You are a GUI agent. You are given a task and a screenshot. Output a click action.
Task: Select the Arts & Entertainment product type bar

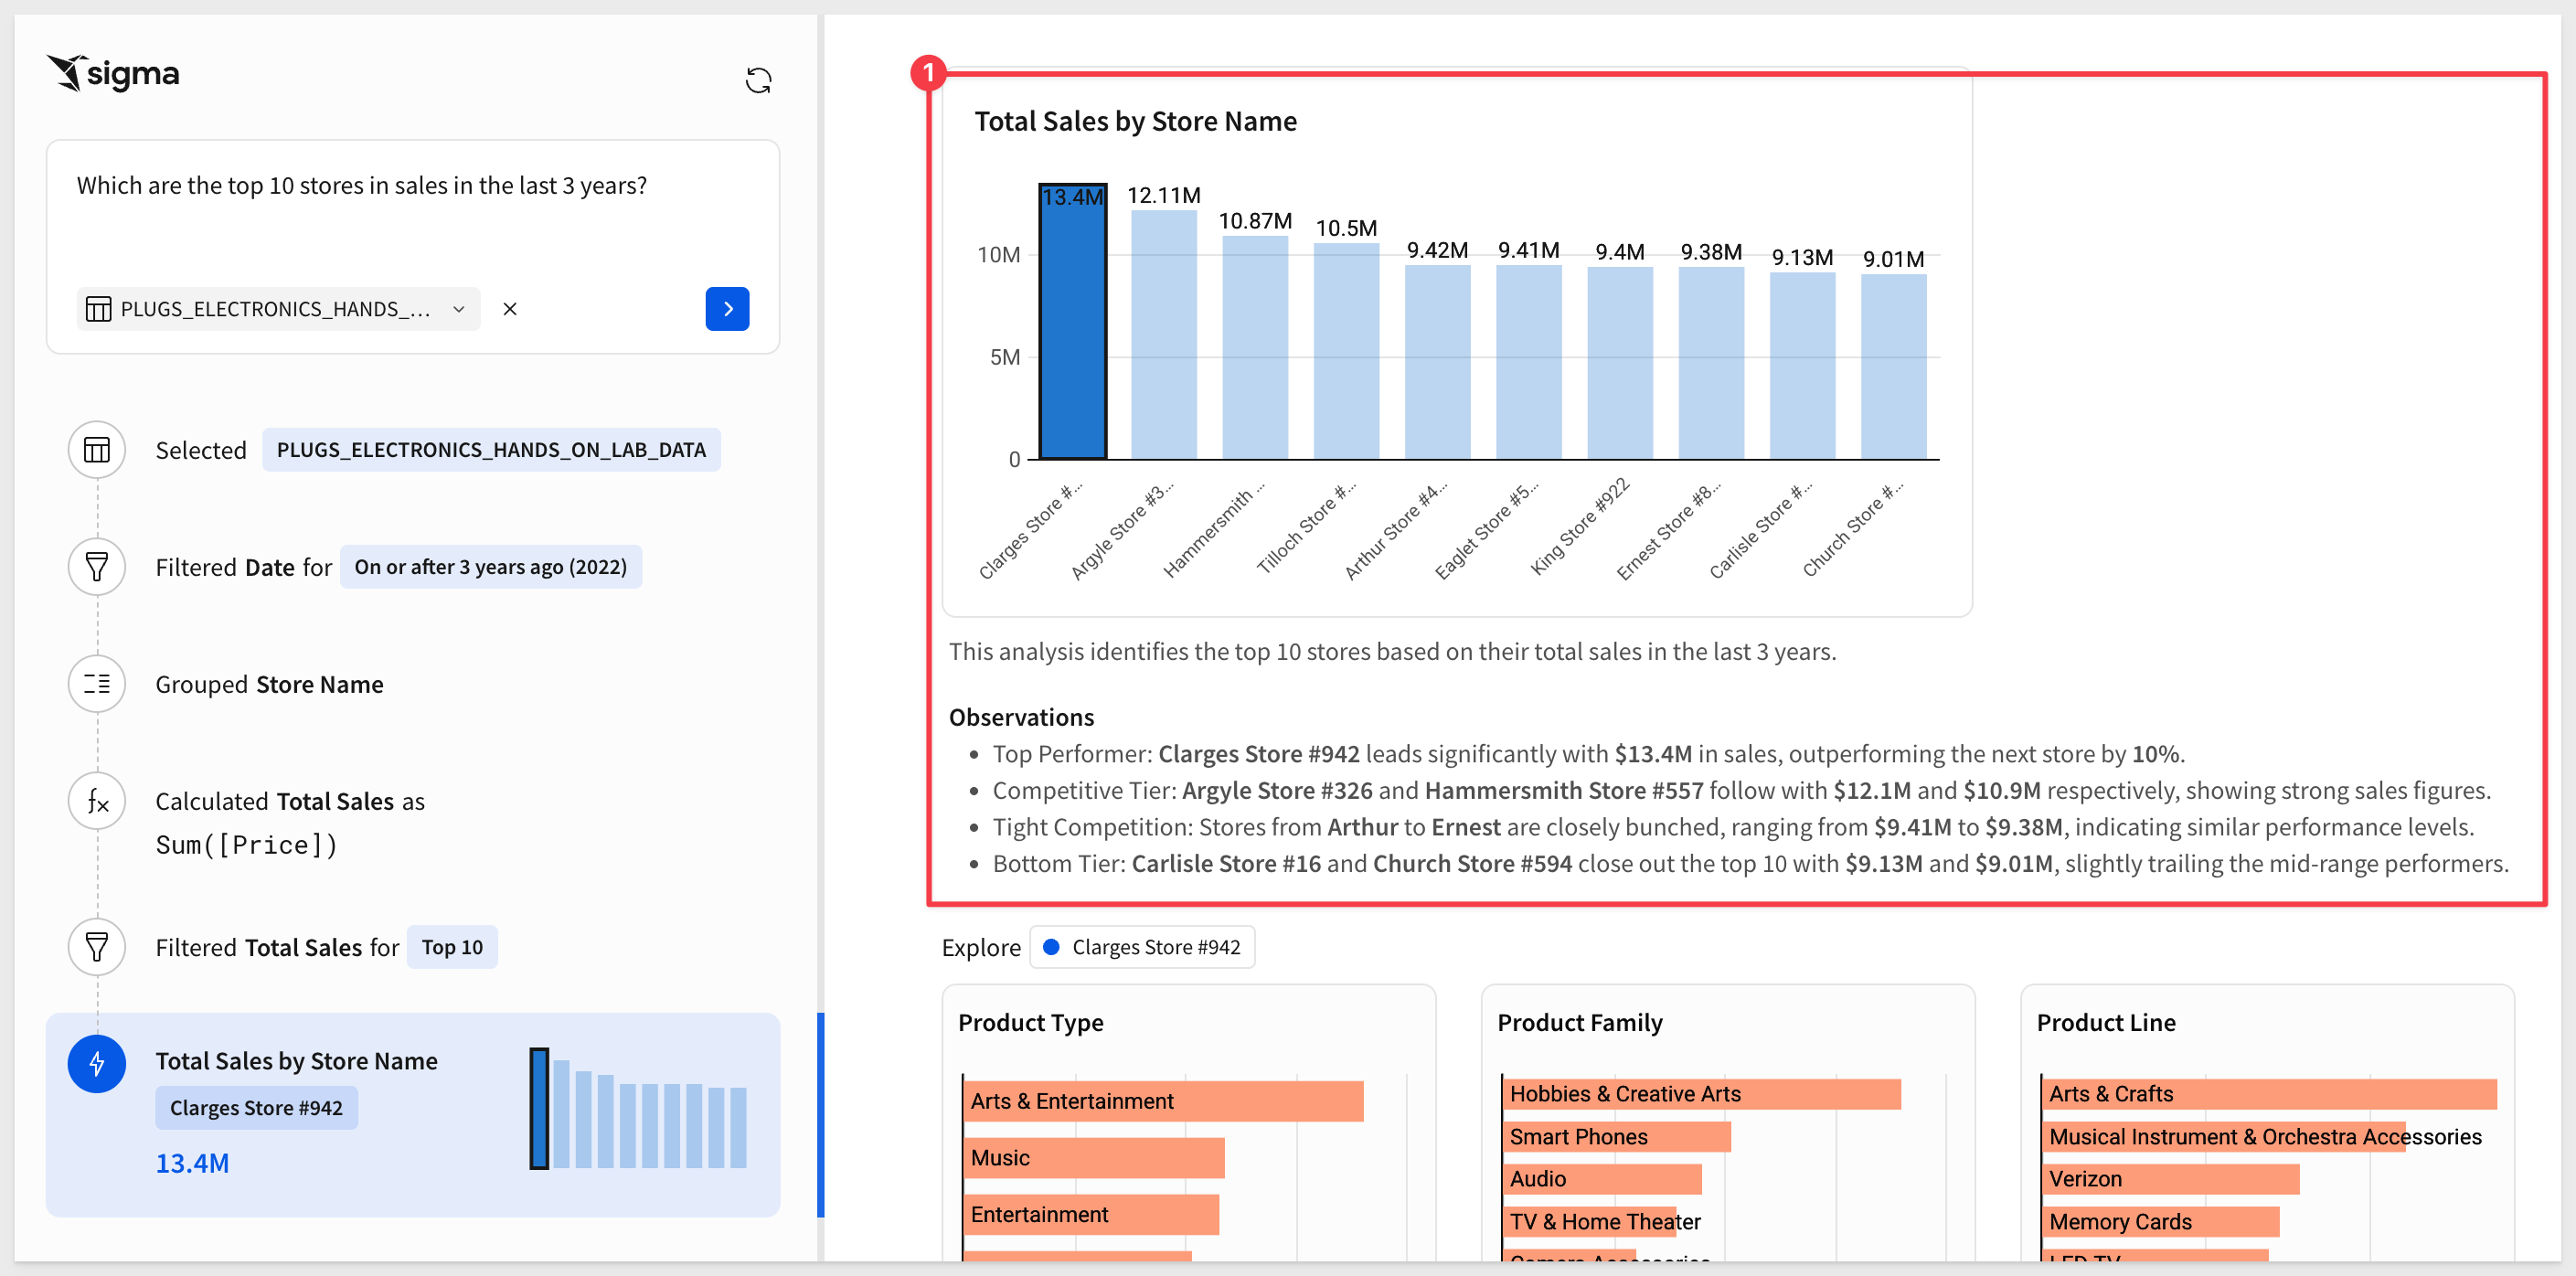coord(1163,1101)
